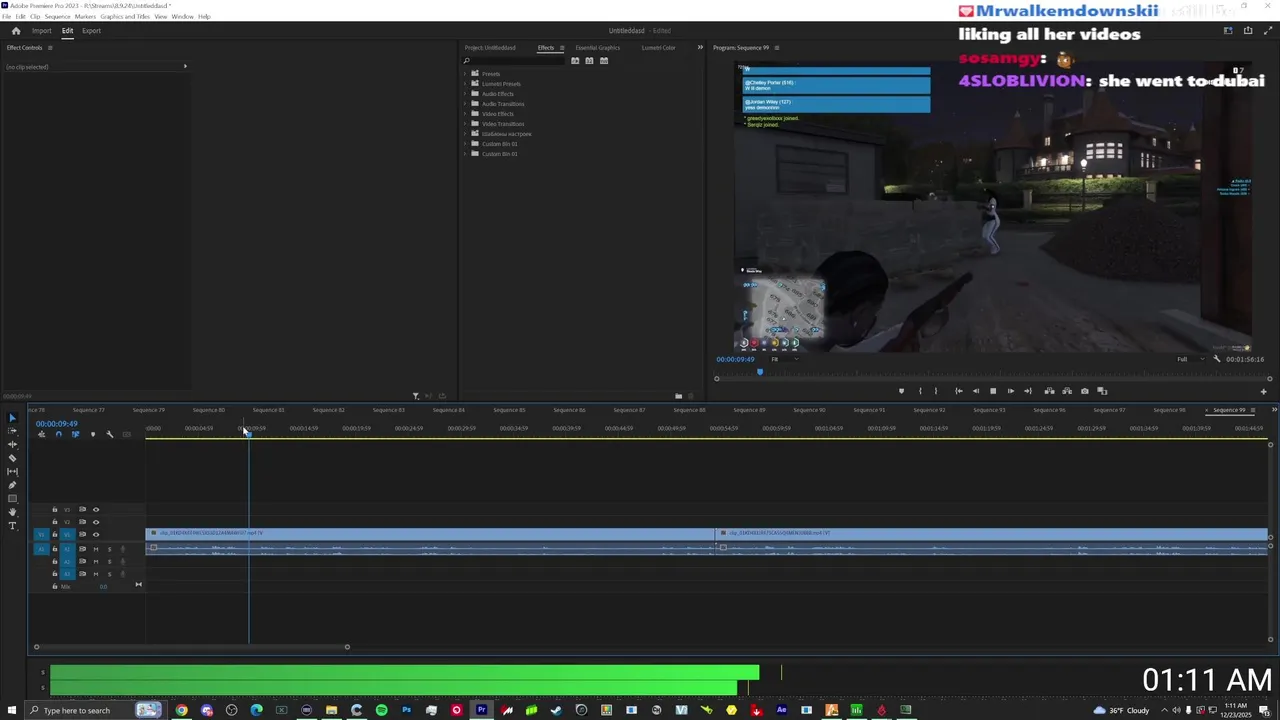
Task: Open the Markers menu
Action: click(85, 17)
